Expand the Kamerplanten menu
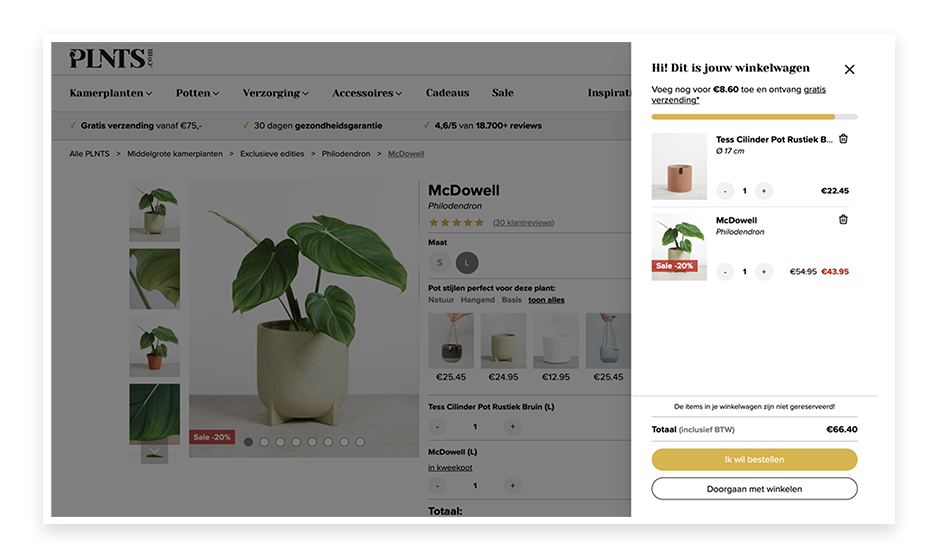938x557 pixels. (111, 93)
